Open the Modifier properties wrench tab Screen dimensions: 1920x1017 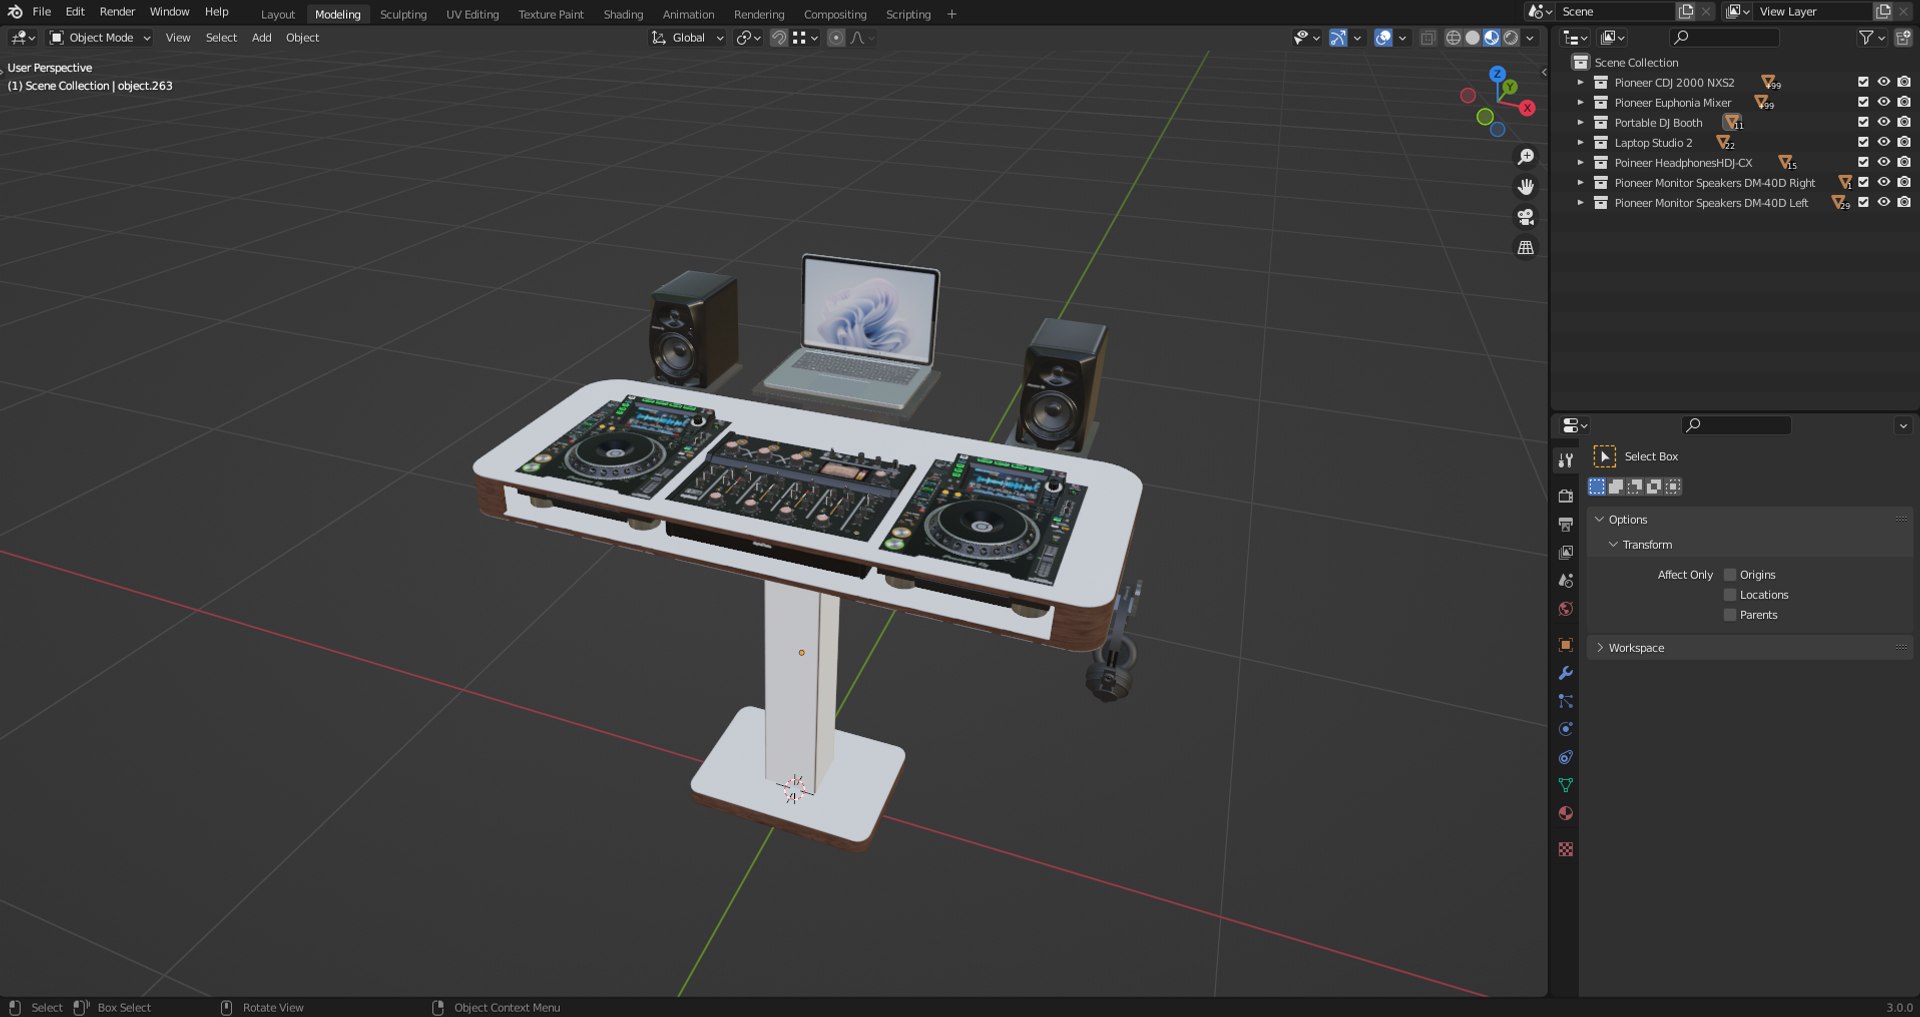pos(1566,673)
